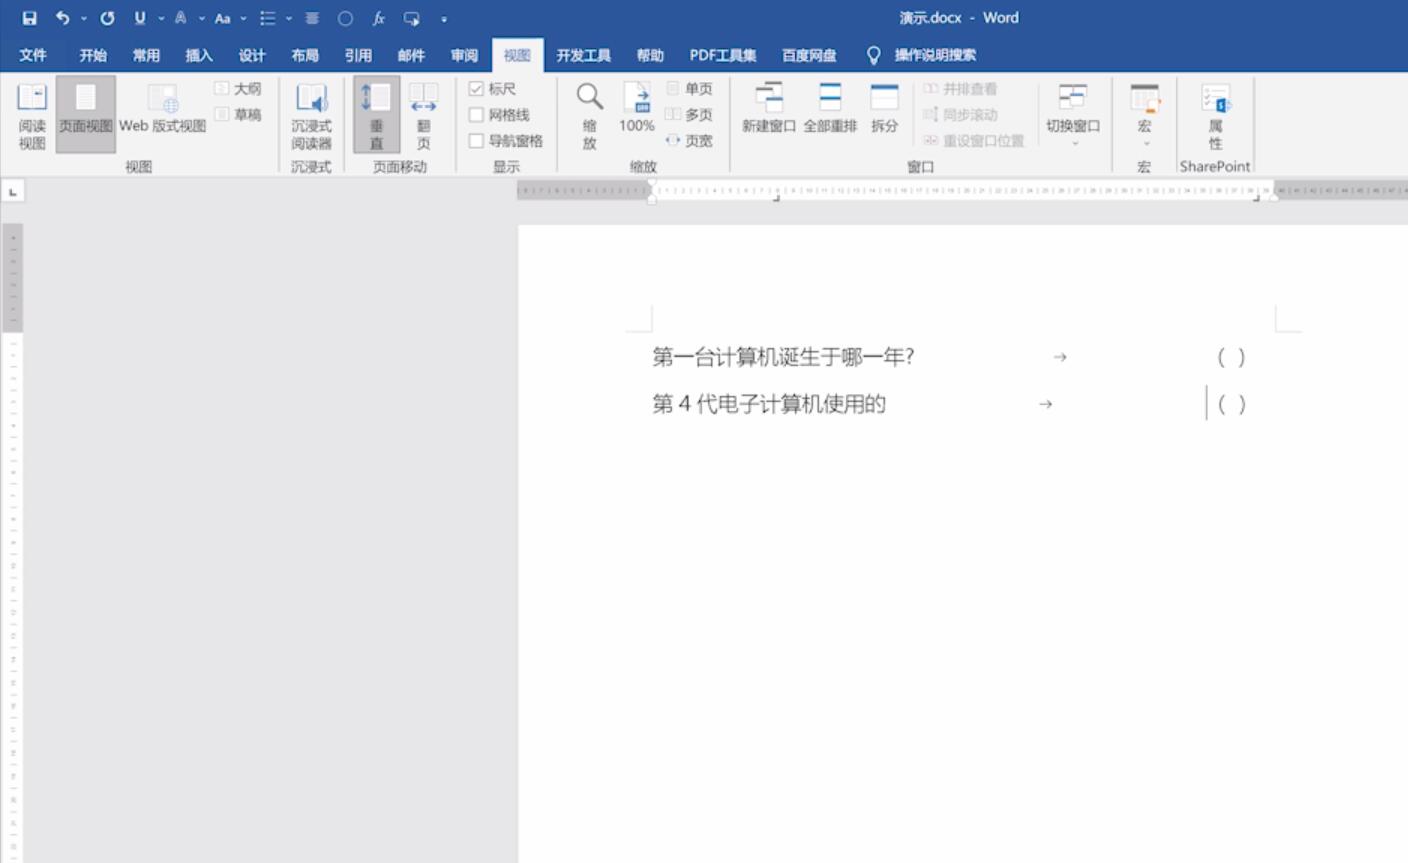Switch to 阅读视图 reading view
Viewport: 1408px width, 863px height.
32,116
